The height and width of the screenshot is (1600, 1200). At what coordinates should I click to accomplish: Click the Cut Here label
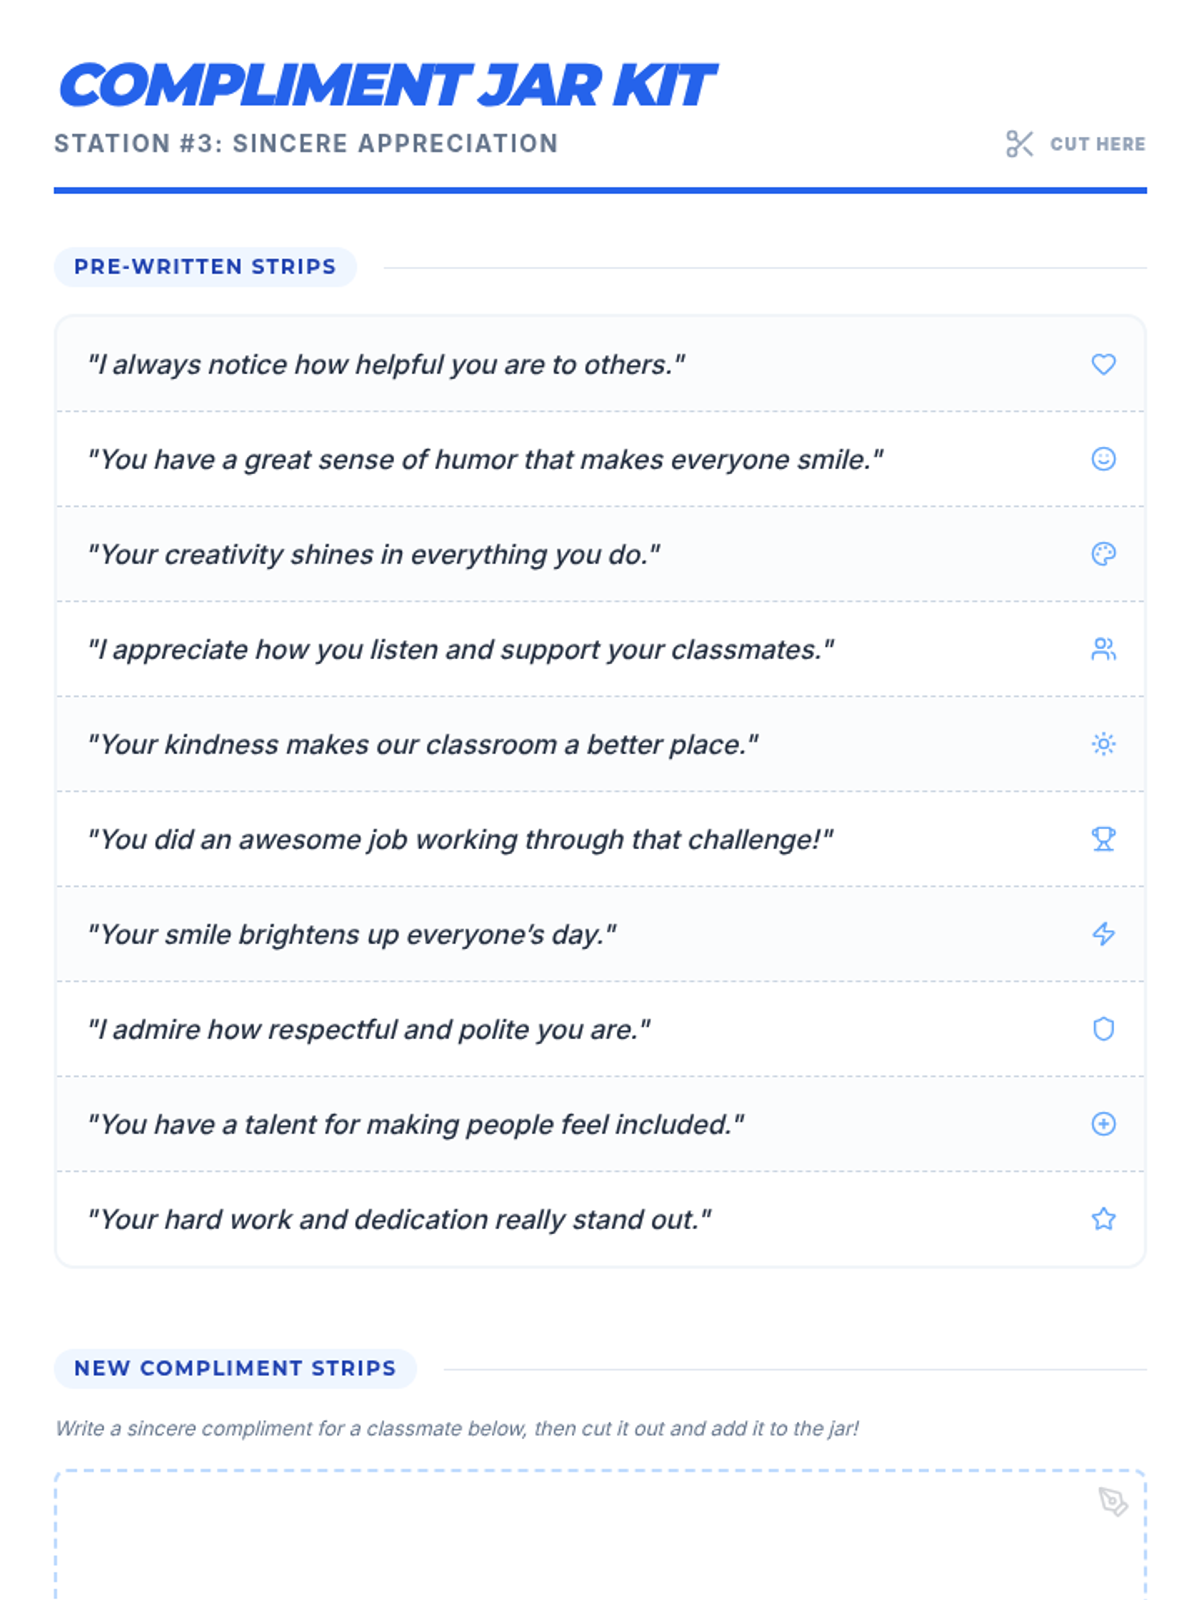1097,144
